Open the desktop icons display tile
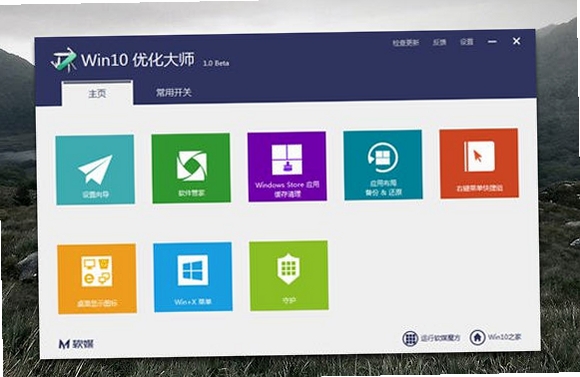The image size is (580, 377). [97, 279]
